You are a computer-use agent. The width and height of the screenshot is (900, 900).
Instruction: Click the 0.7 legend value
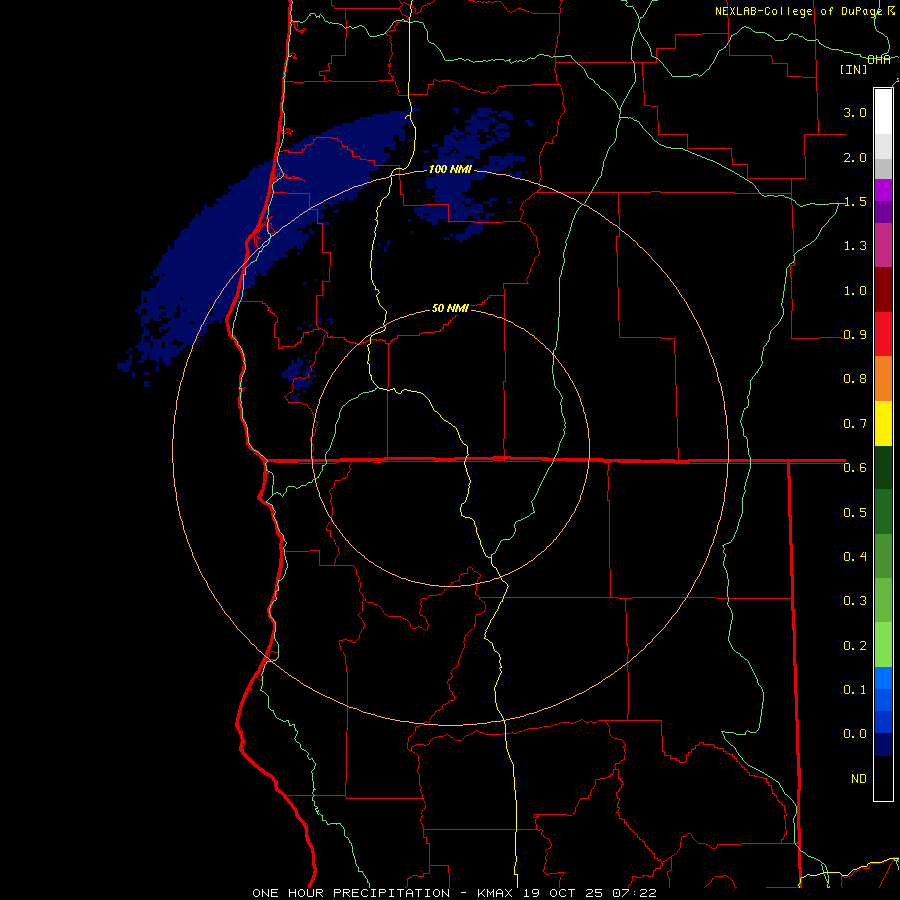(x=855, y=424)
